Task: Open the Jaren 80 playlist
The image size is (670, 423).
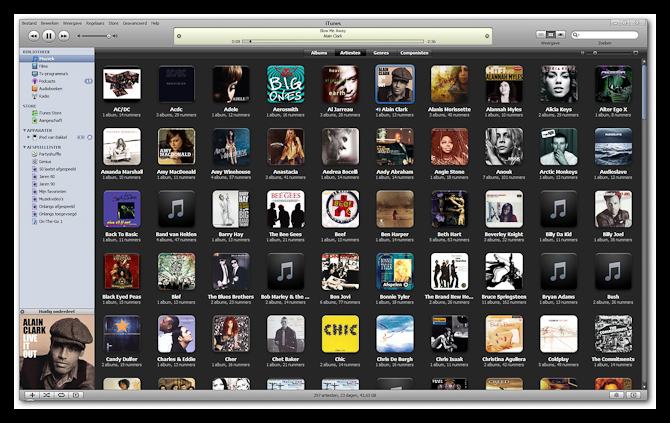Action: (x=57, y=176)
